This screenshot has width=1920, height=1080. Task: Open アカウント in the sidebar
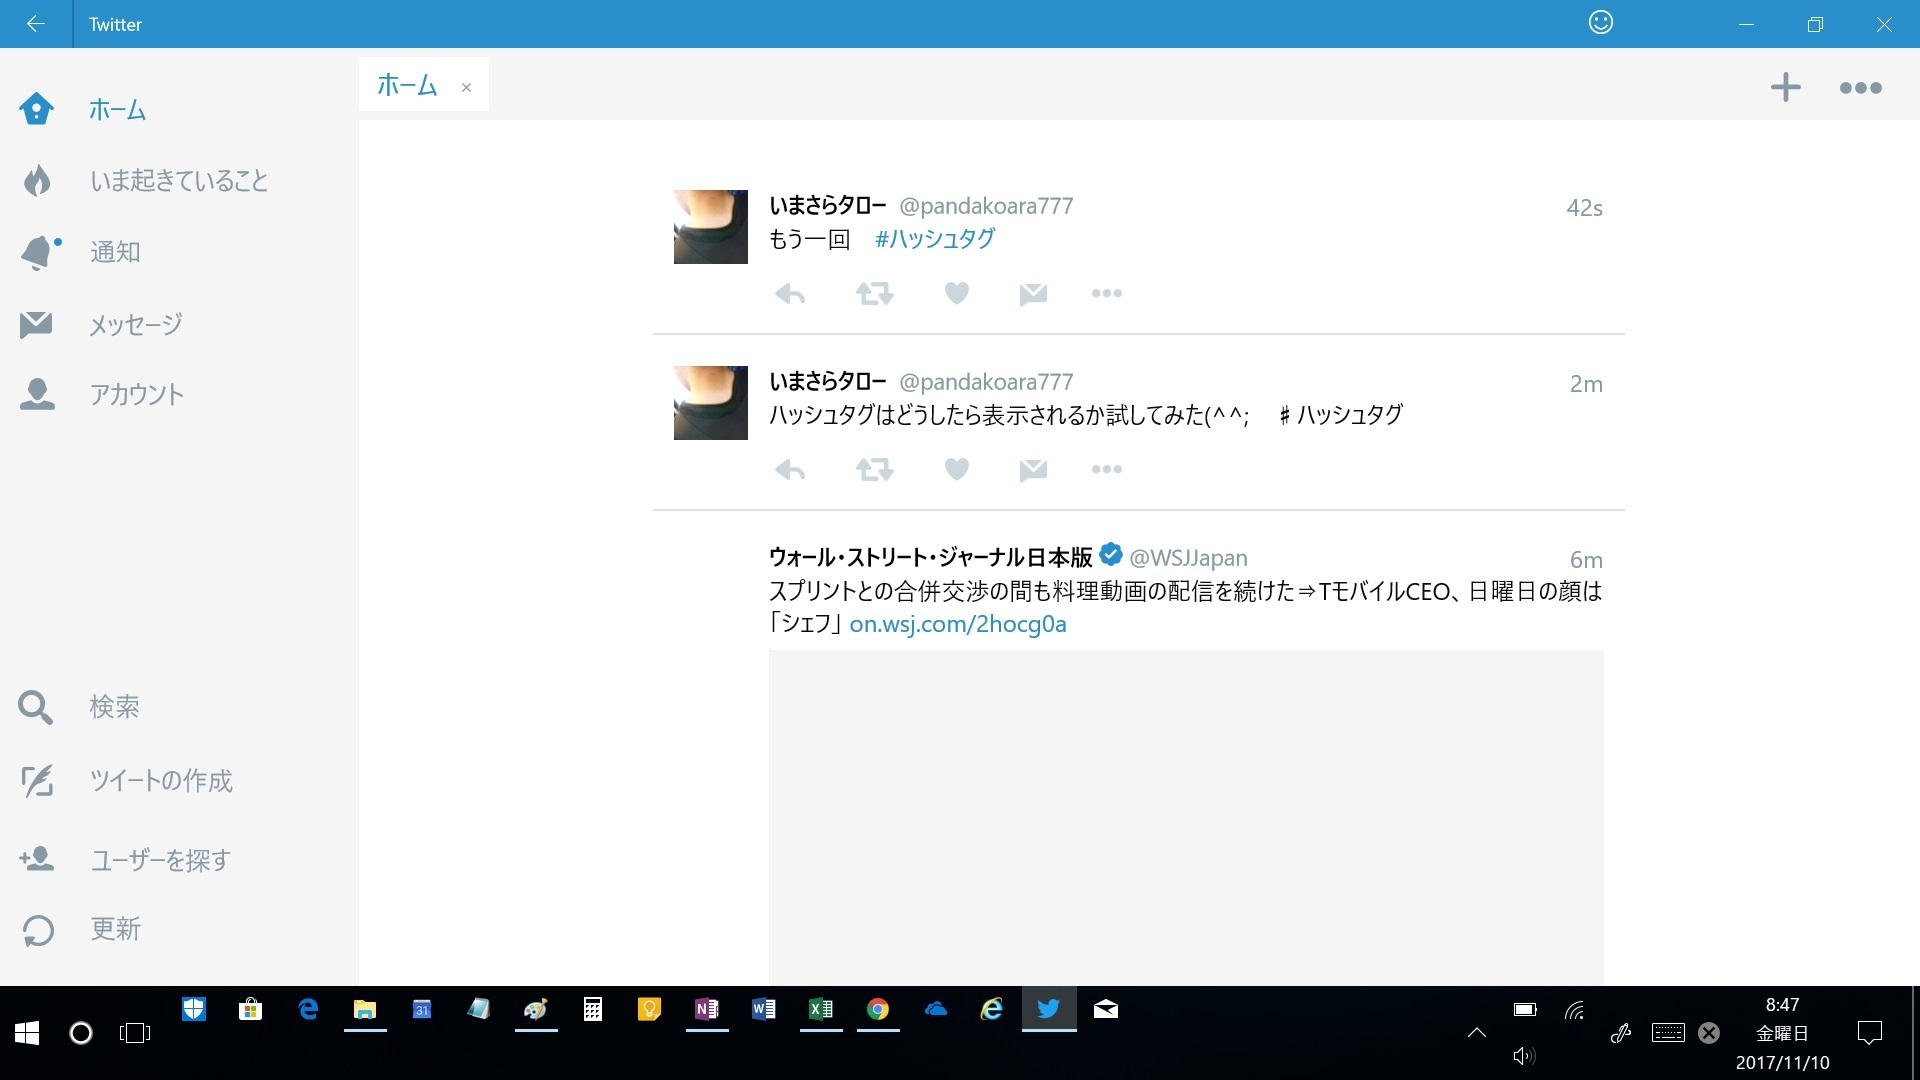click(136, 394)
